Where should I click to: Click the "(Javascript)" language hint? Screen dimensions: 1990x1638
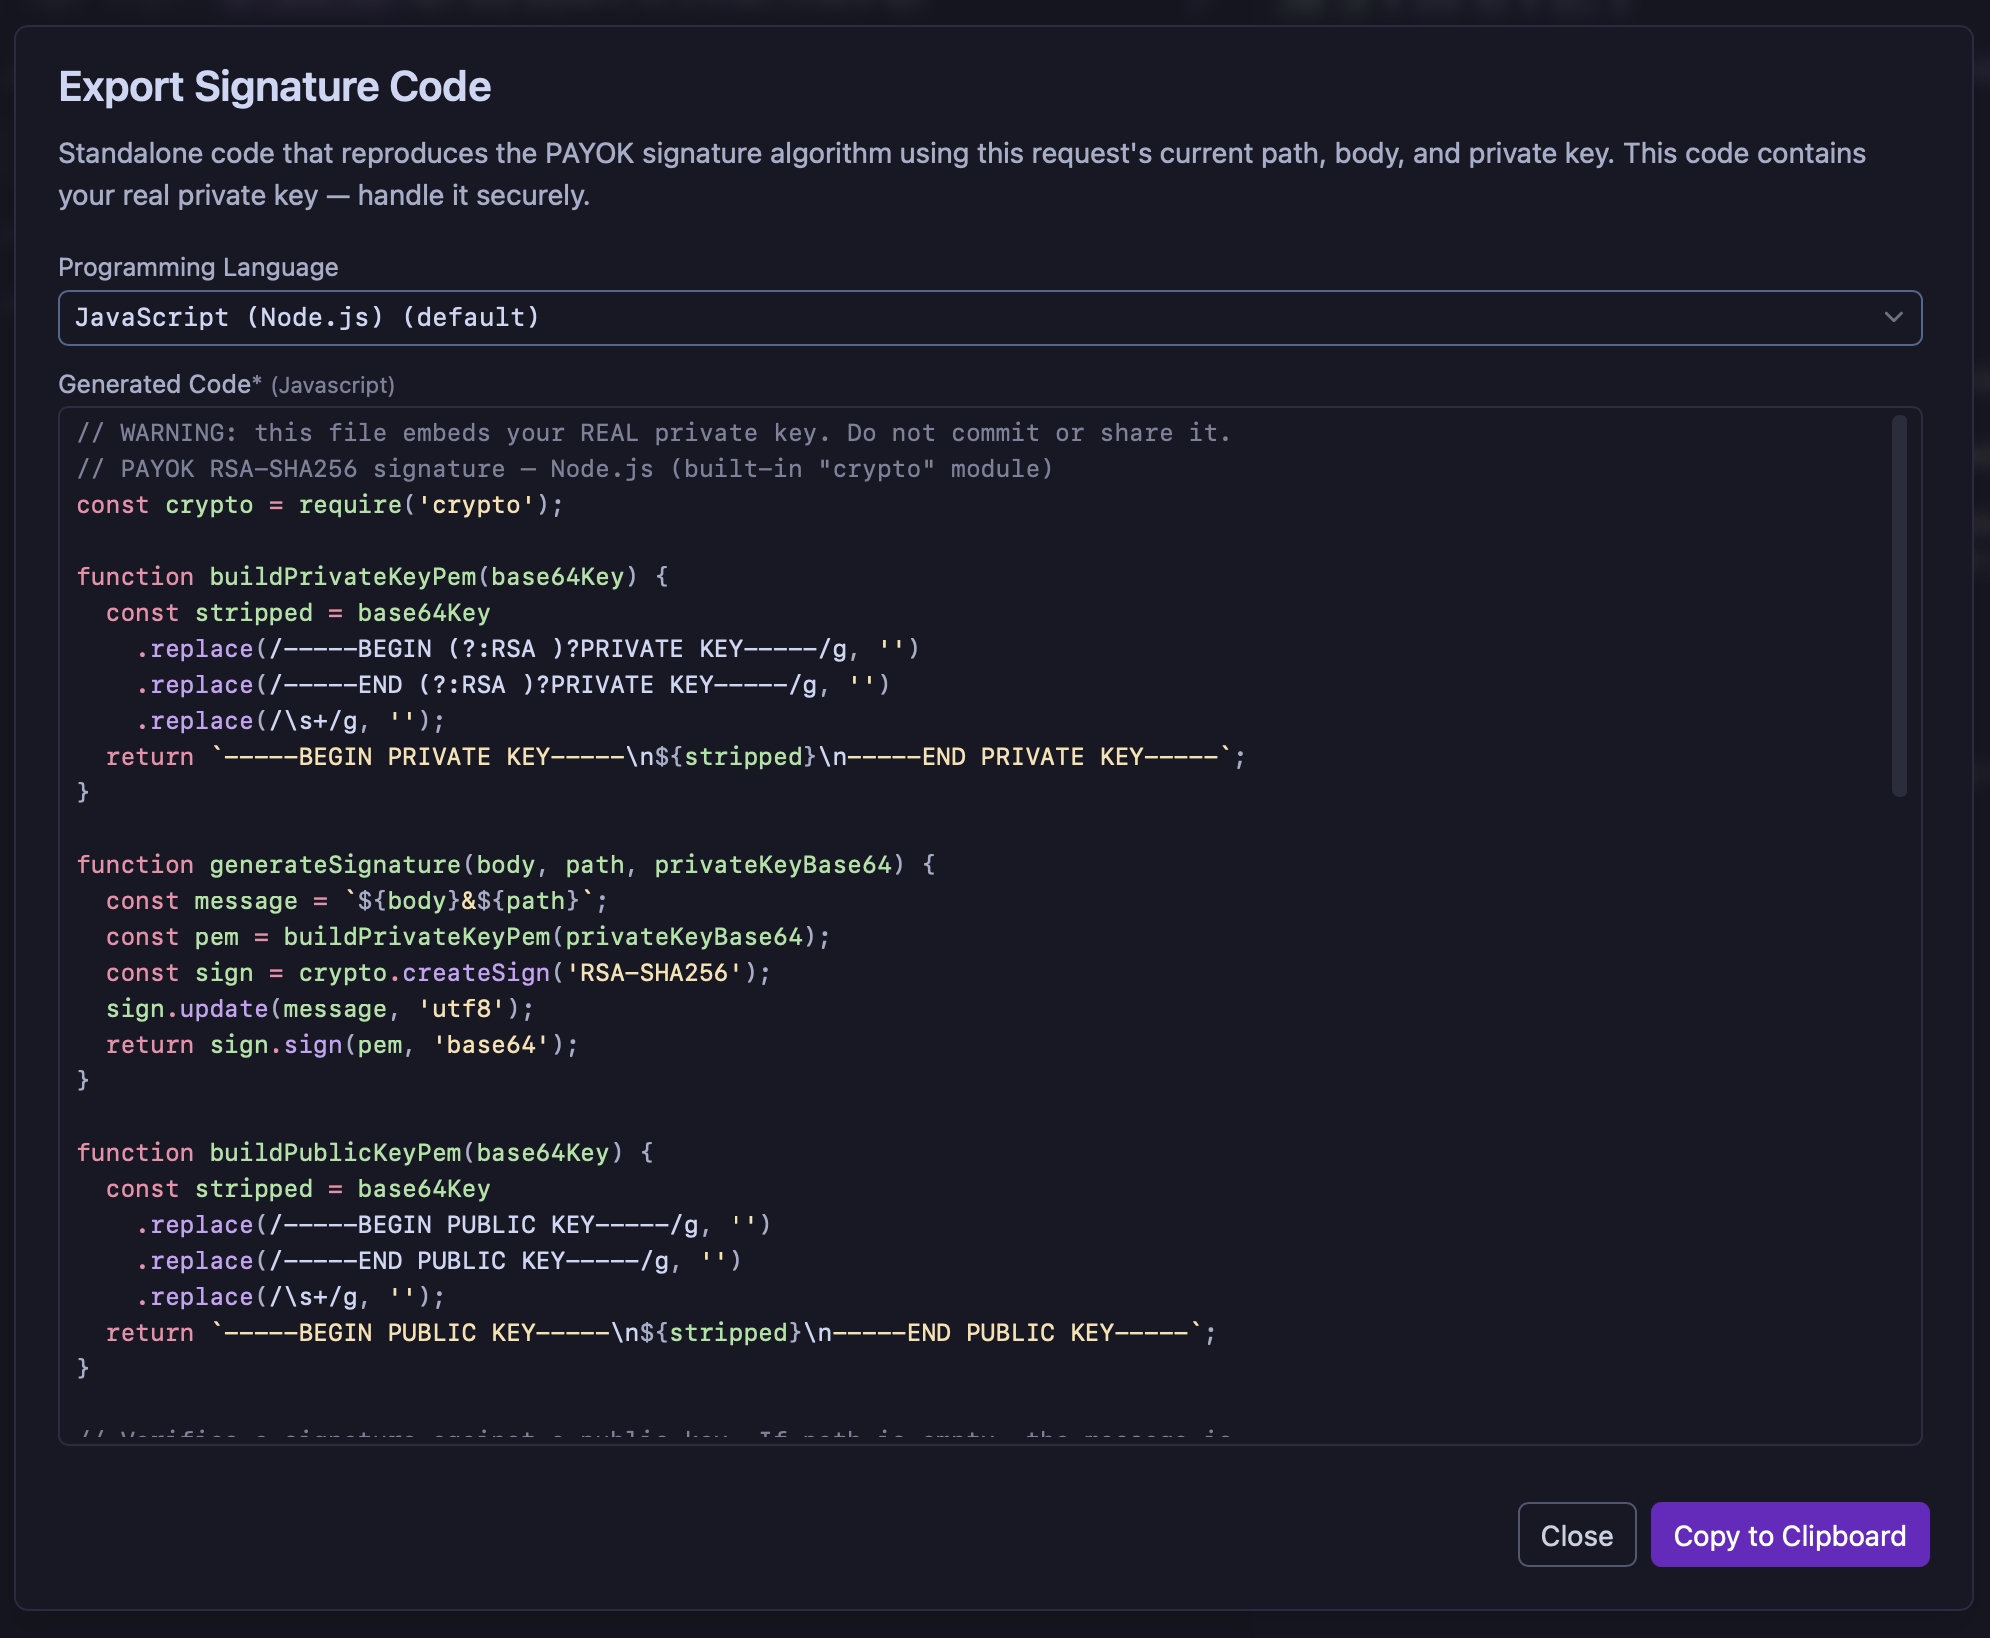point(333,385)
